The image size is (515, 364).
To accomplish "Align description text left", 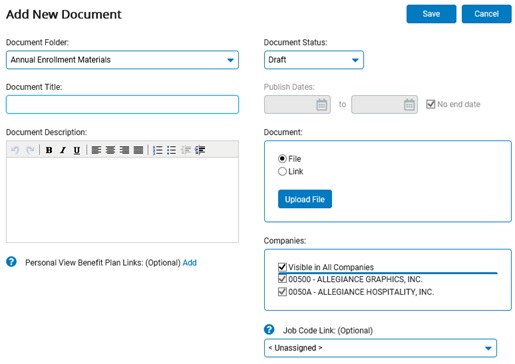I will [x=96, y=150].
